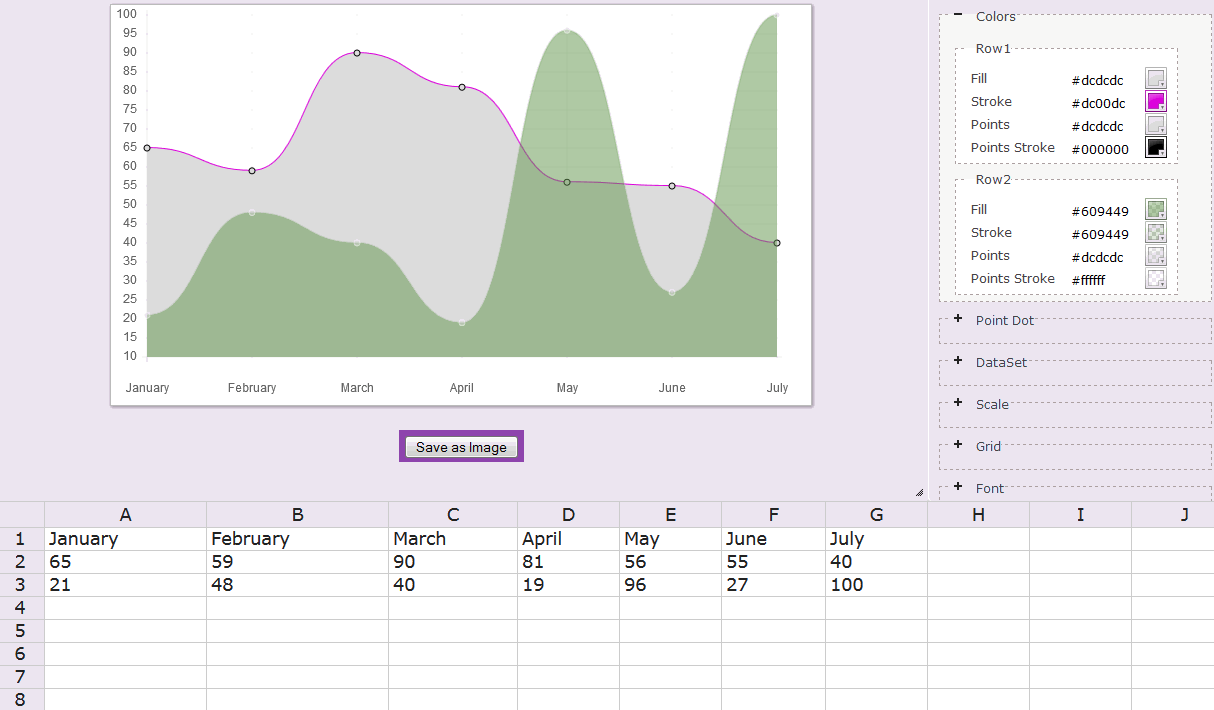The height and width of the screenshot is (710, 1214).
Task: Open Row2 Fill green color swatch
Action: click(x=1155, y=210)
